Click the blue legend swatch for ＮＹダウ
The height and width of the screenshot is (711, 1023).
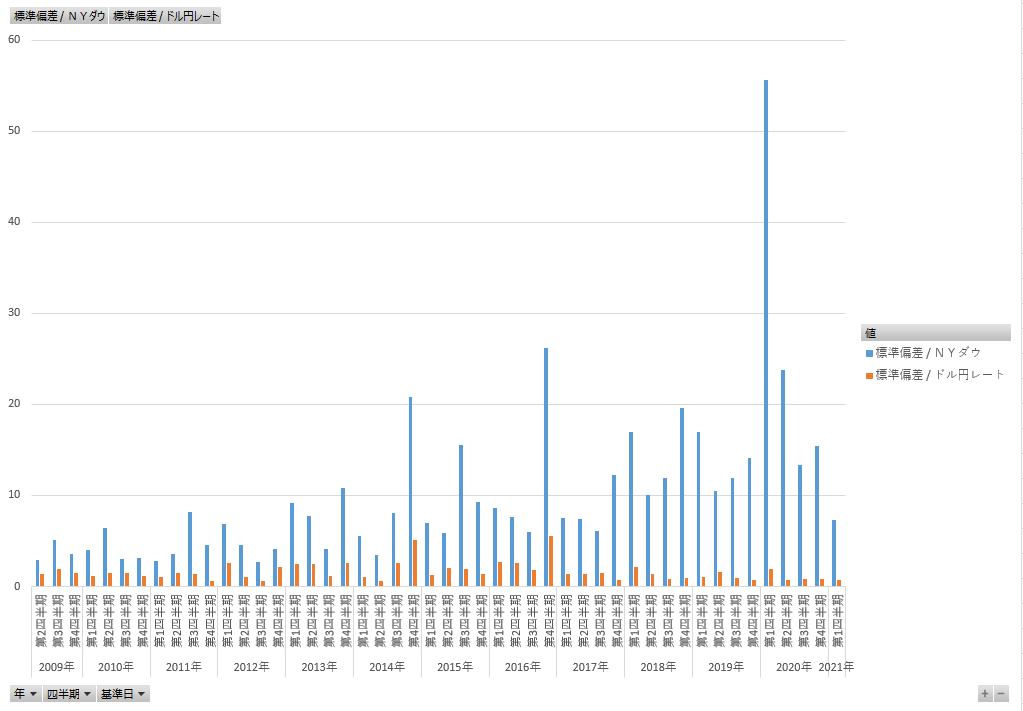[869, 353]
